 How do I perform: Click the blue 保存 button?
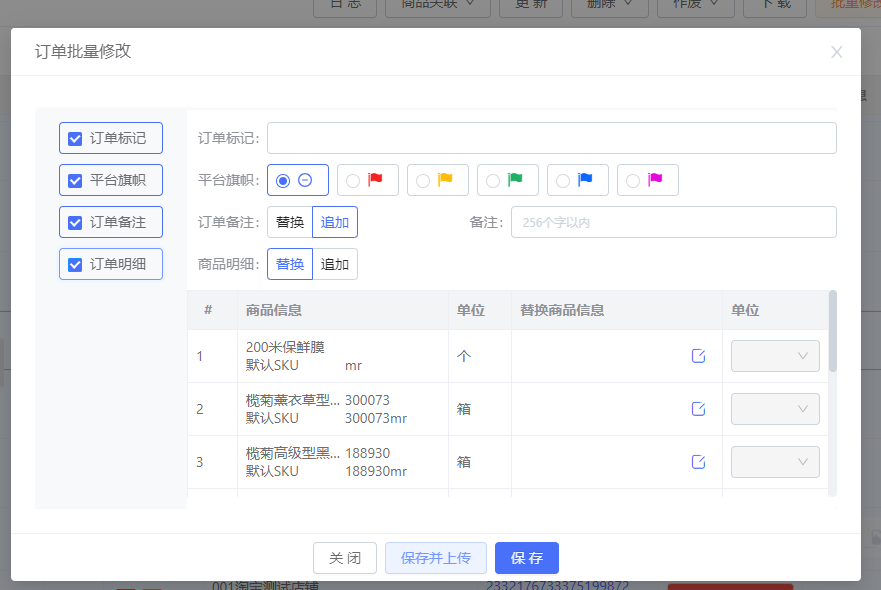tap(526, 558)
